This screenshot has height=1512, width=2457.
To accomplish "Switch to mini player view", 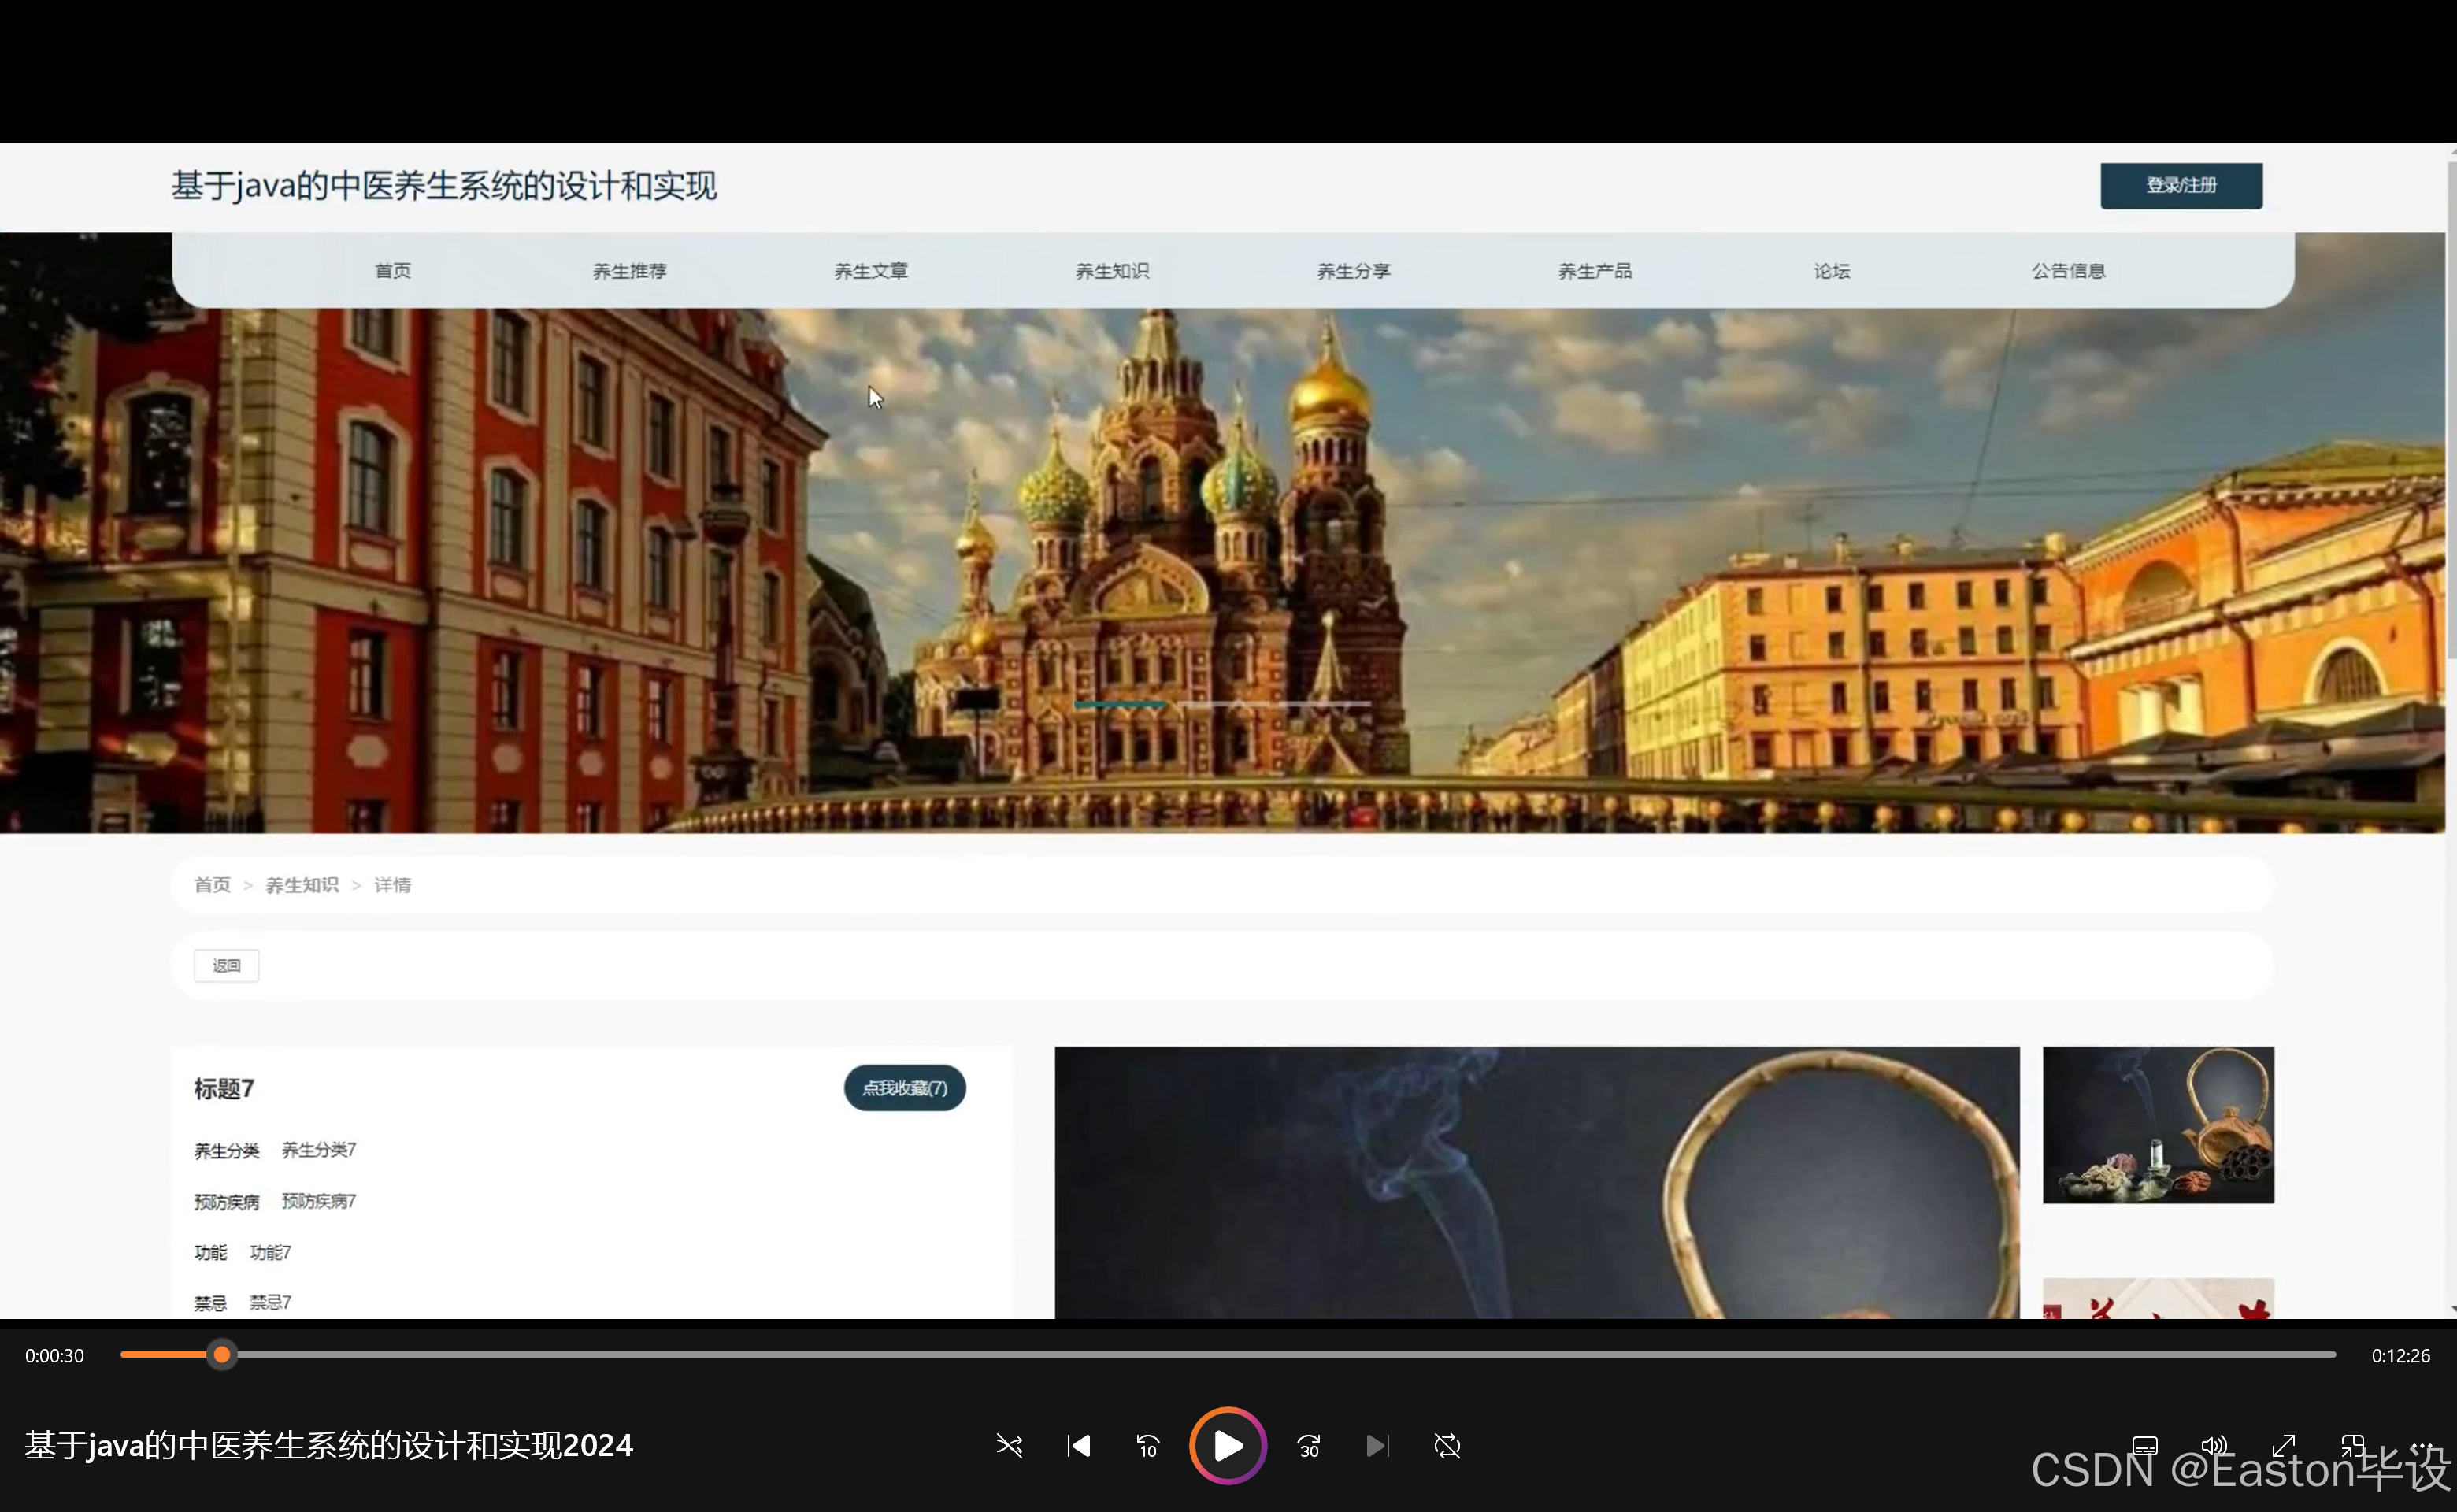I will (x=2352, y=1446).
